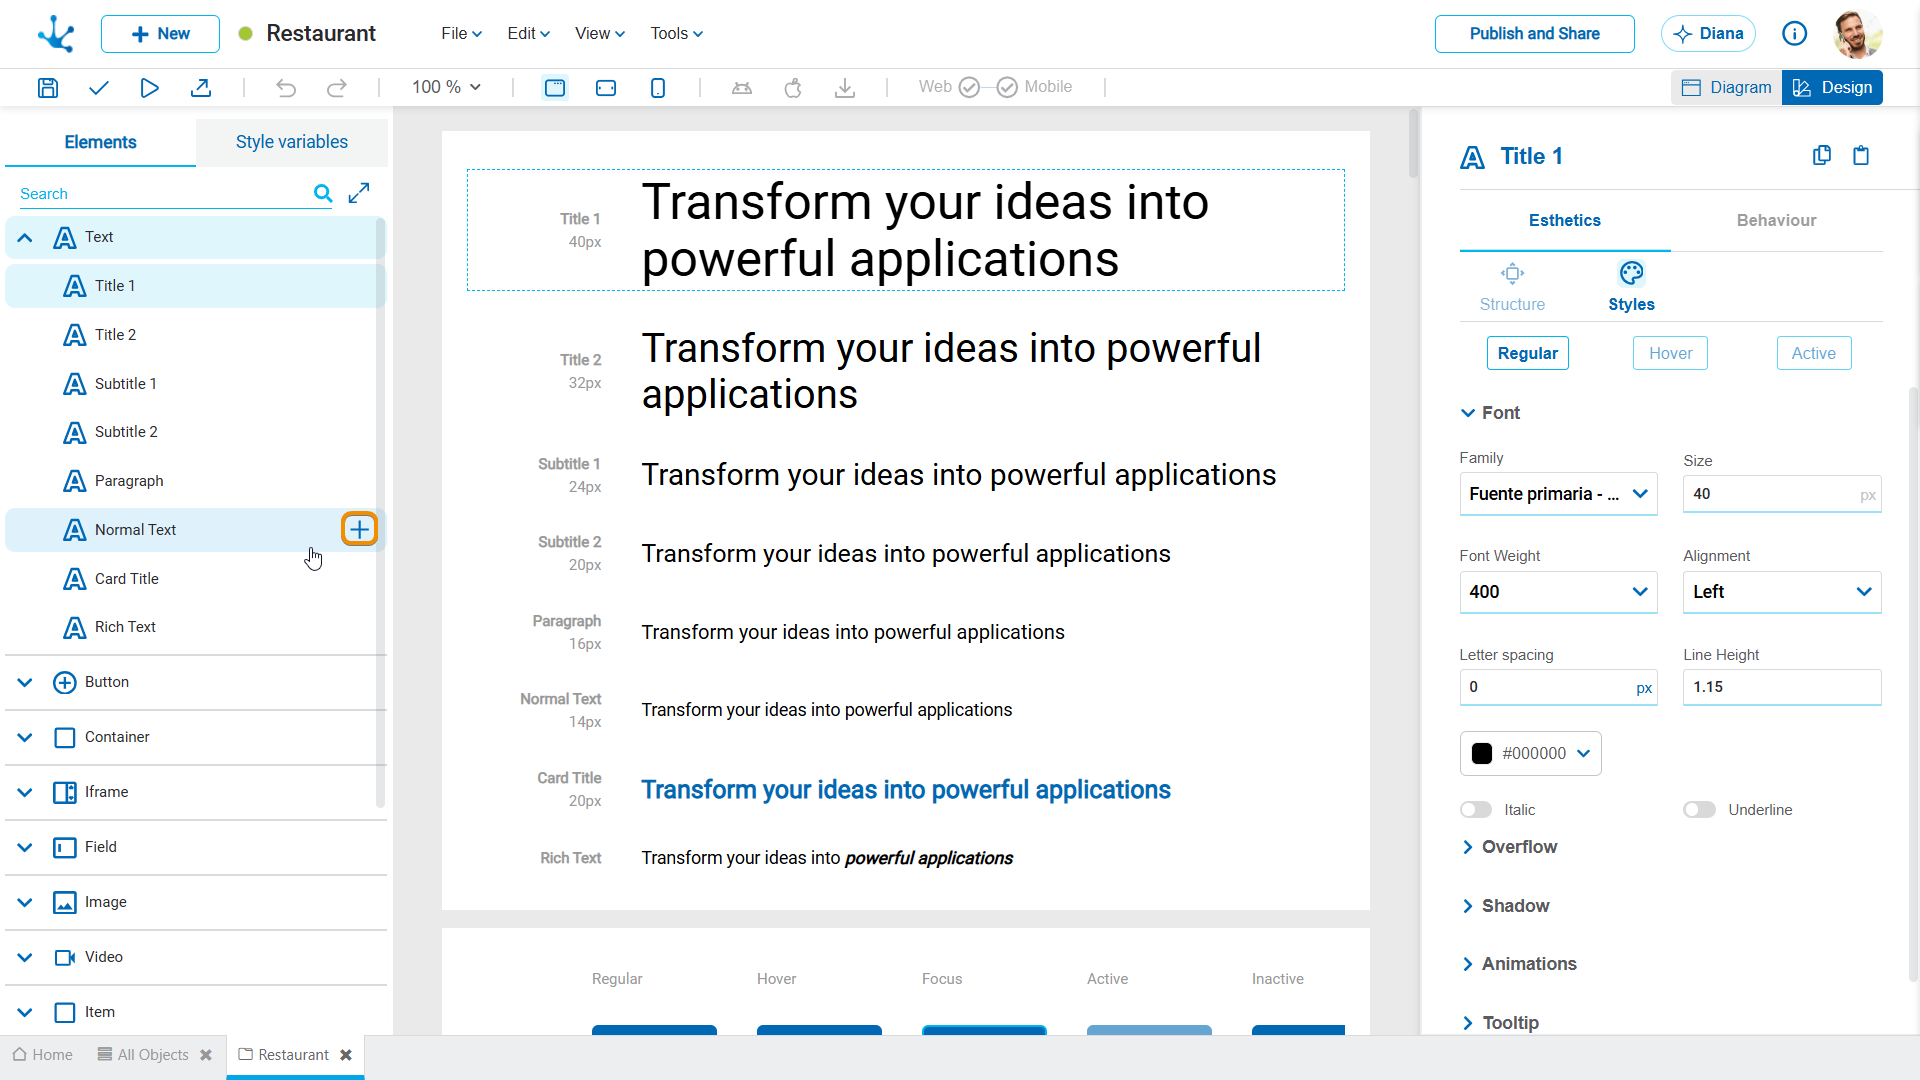Click paste clipboard icon beside Title 1
The width and height of the screenshot is (1920, 1080).
pyautogui.click(x=1861, y=155)
